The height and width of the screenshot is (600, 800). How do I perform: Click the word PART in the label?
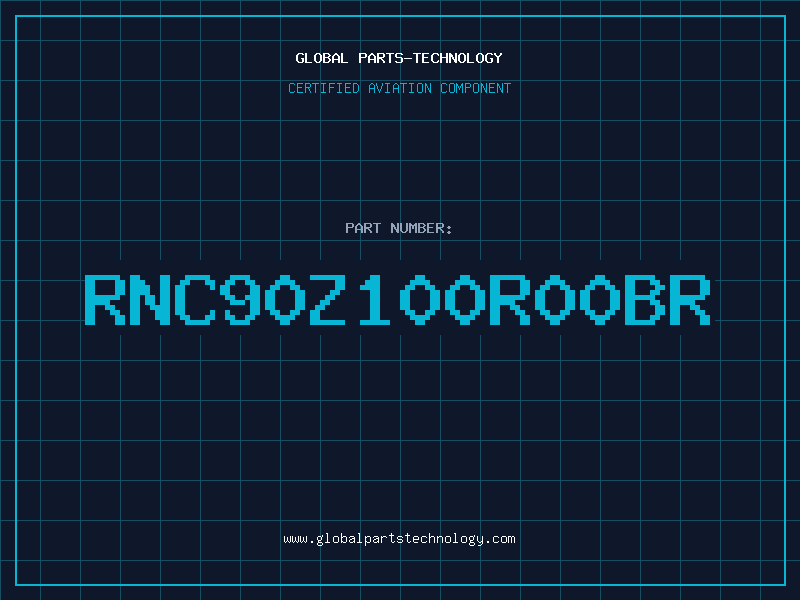[363, 228]
